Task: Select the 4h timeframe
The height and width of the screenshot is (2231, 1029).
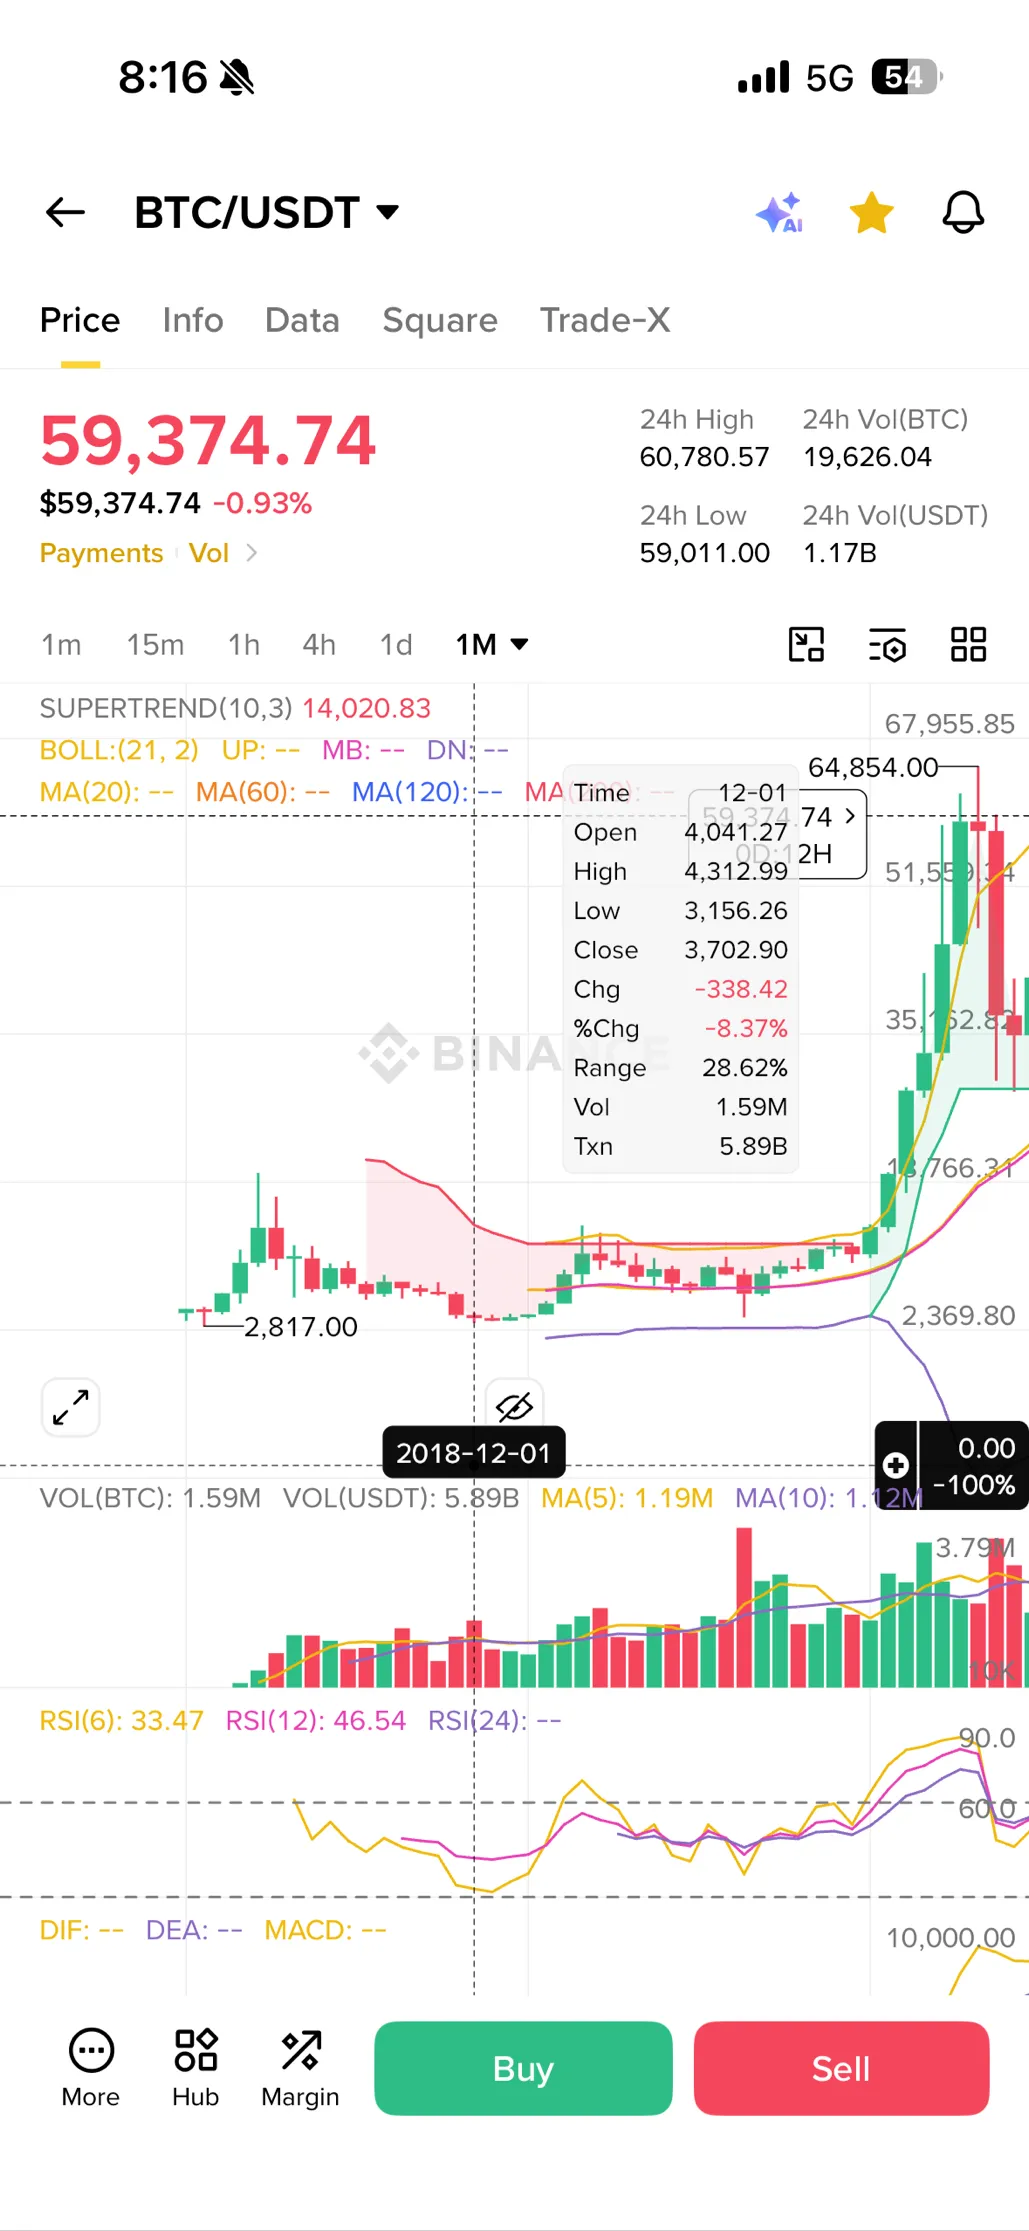Action: pos(319,645)
